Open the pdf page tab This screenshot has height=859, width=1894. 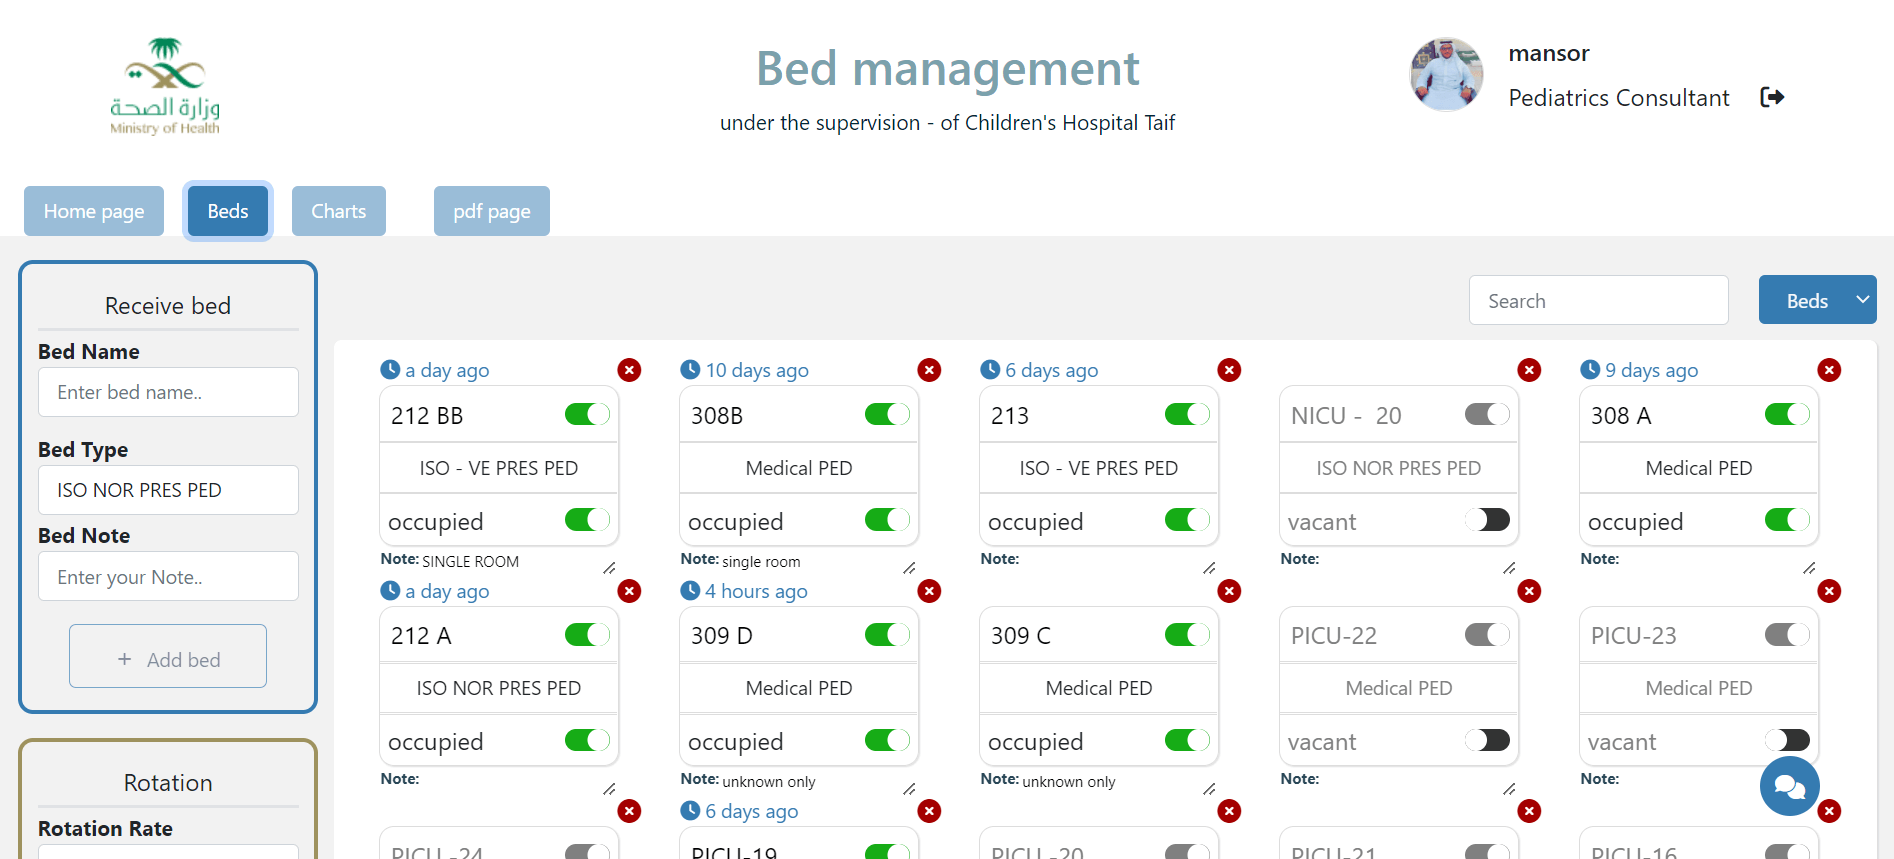pos(492,211)
